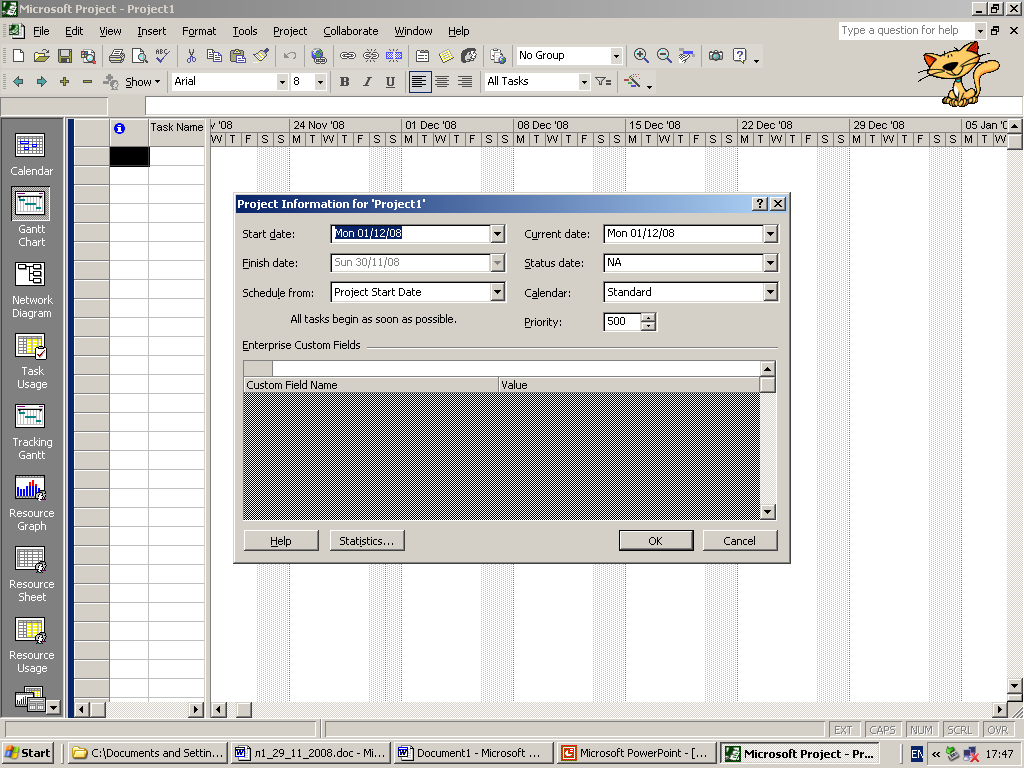The height and width of the screenshot is (768, 1024).
Task: Open the No Group dropdown
Action: [x=616, y=56]
